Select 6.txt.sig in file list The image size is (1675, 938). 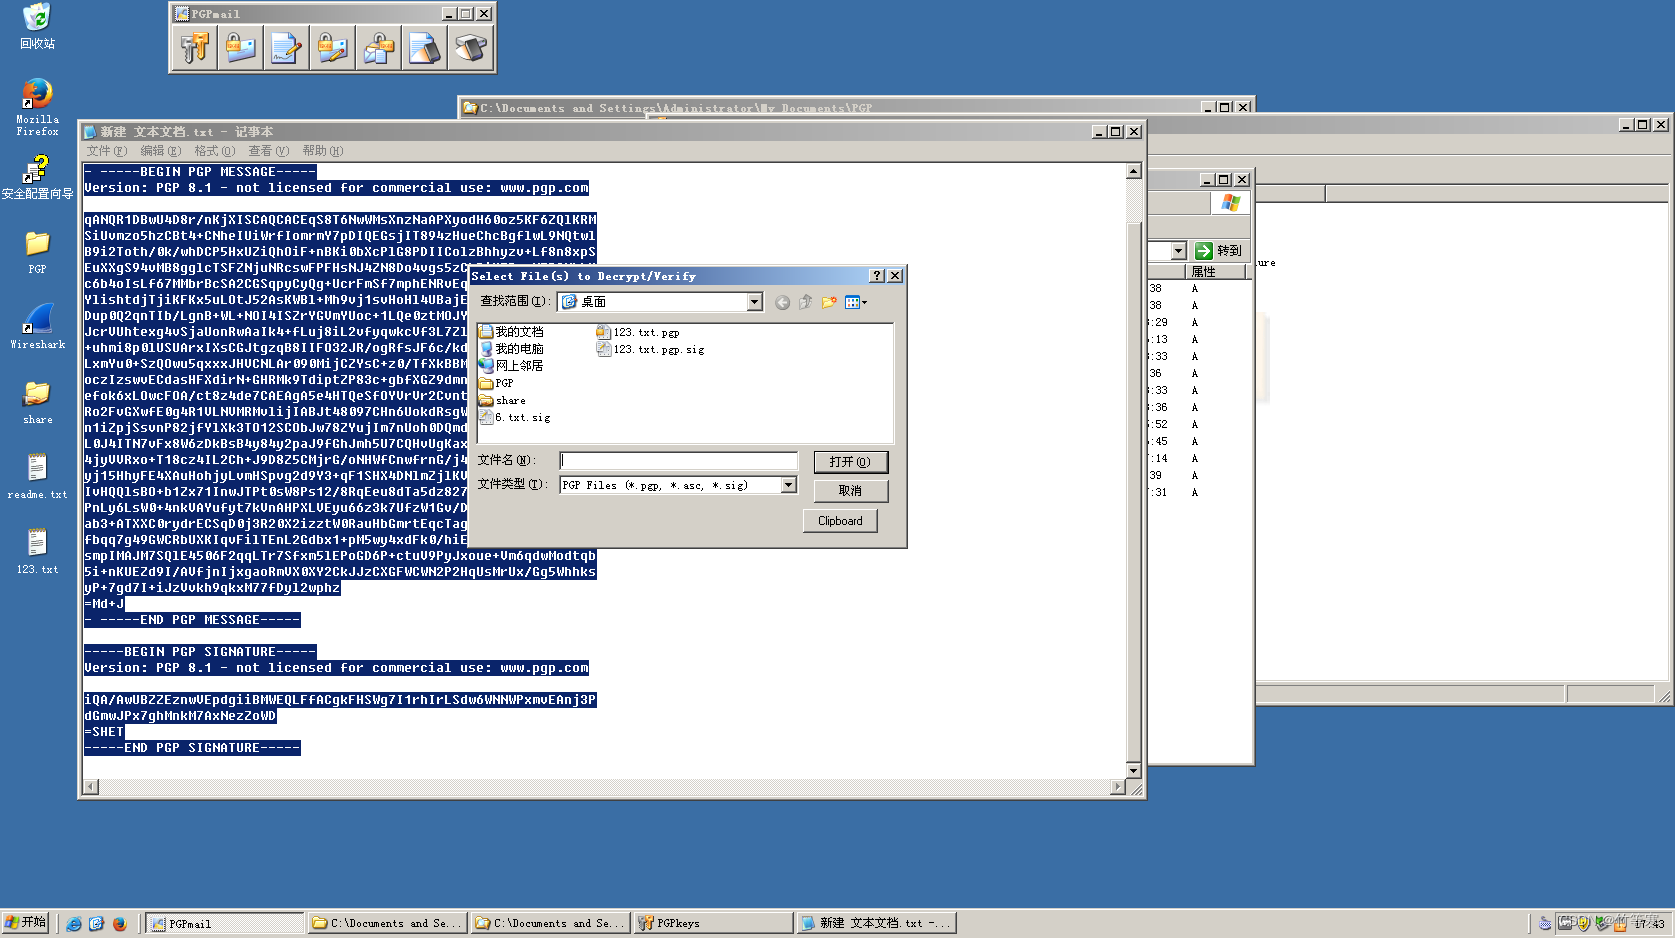pyautogui.click(x=515, y=417)
